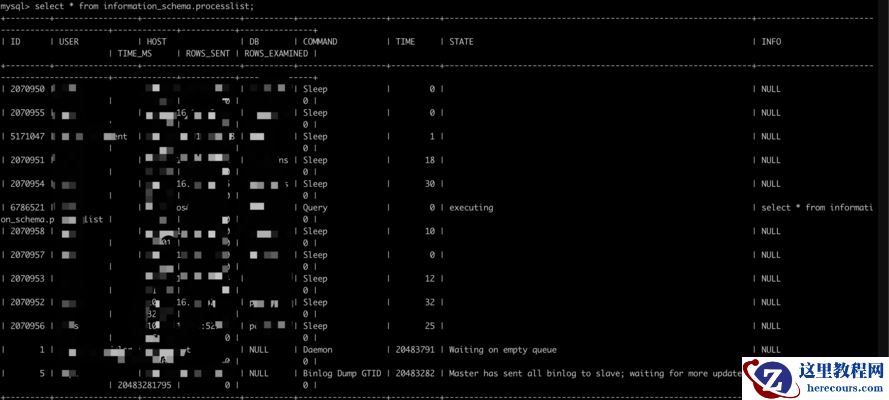Select Sleep command in row 5171047

point(315,137)
